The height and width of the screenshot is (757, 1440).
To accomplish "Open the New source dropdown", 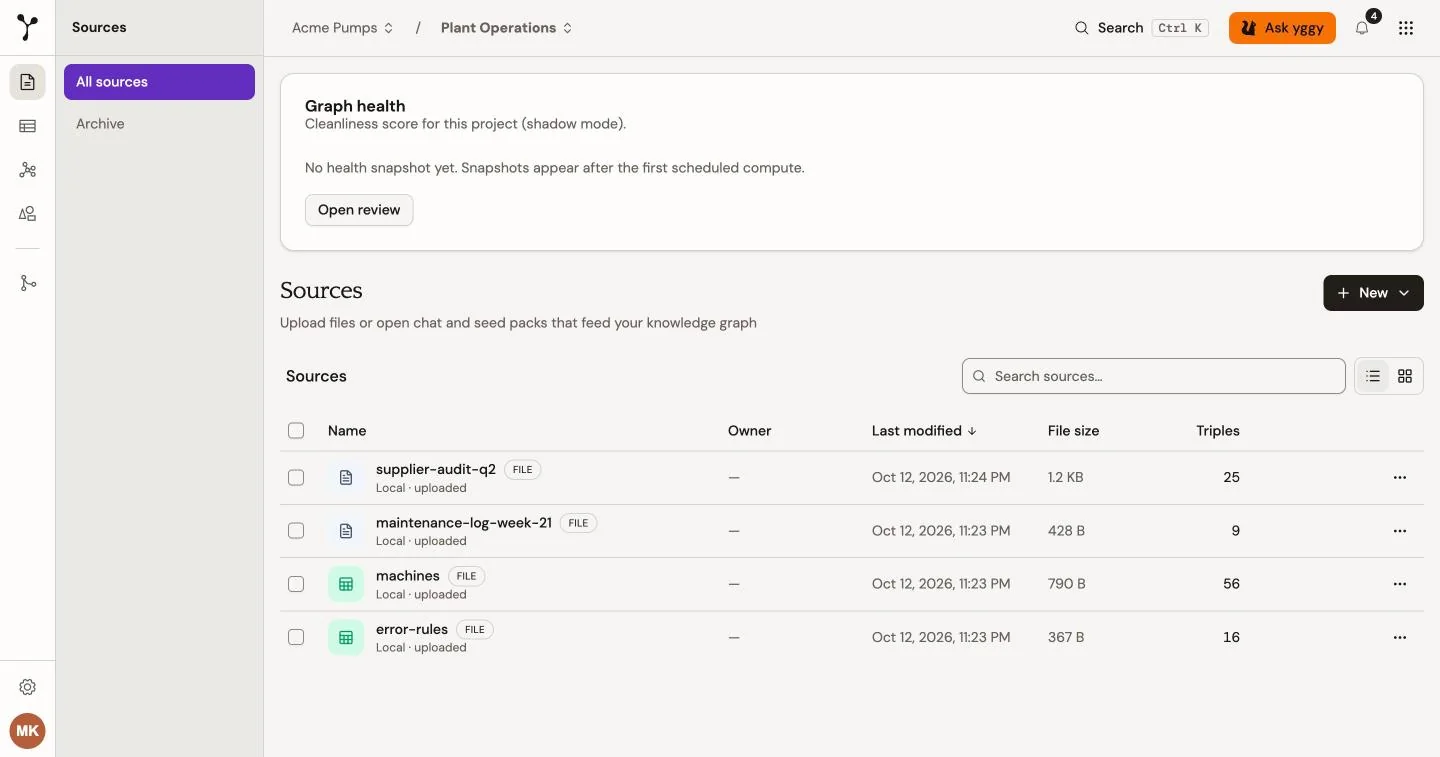I will click(1373, 293).
